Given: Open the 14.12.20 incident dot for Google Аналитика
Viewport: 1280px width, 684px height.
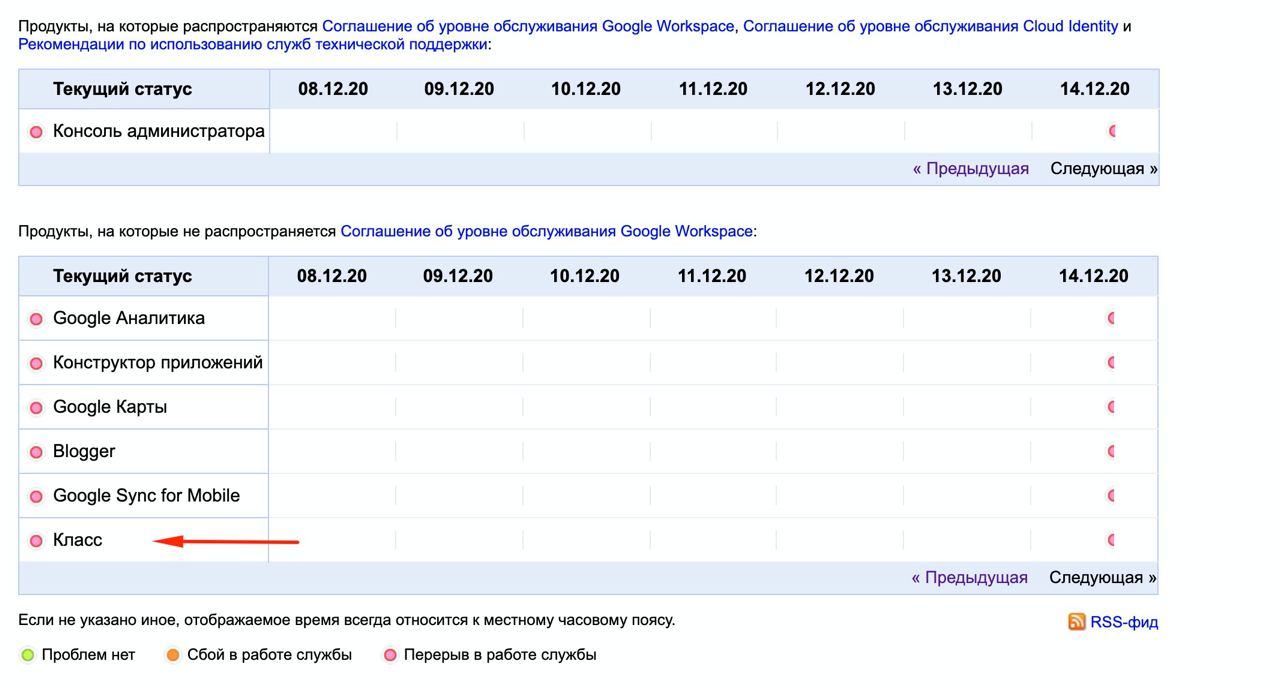Looking at the screenshot, I should 1111,318.
